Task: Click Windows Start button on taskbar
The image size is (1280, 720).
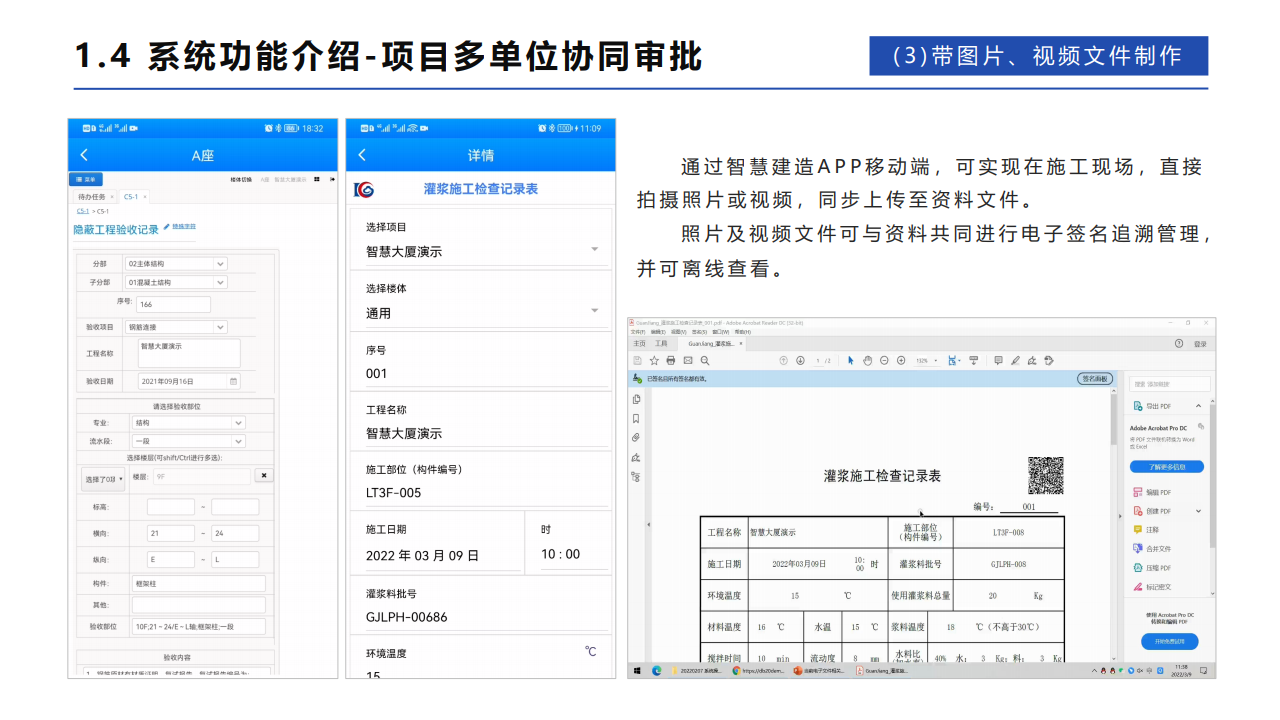Action: [637, 671]
